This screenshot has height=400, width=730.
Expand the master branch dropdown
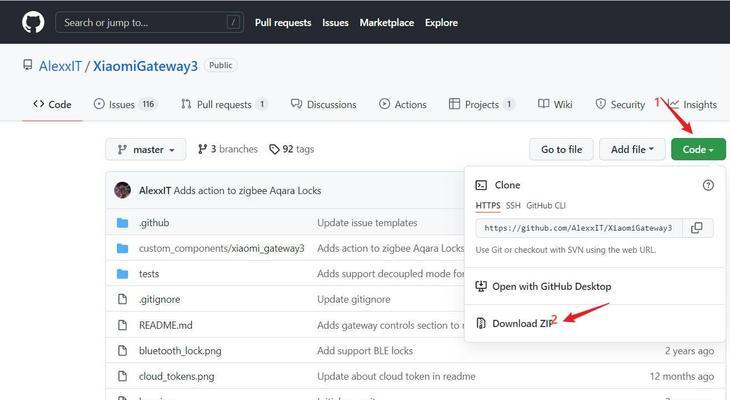[146, 149]
